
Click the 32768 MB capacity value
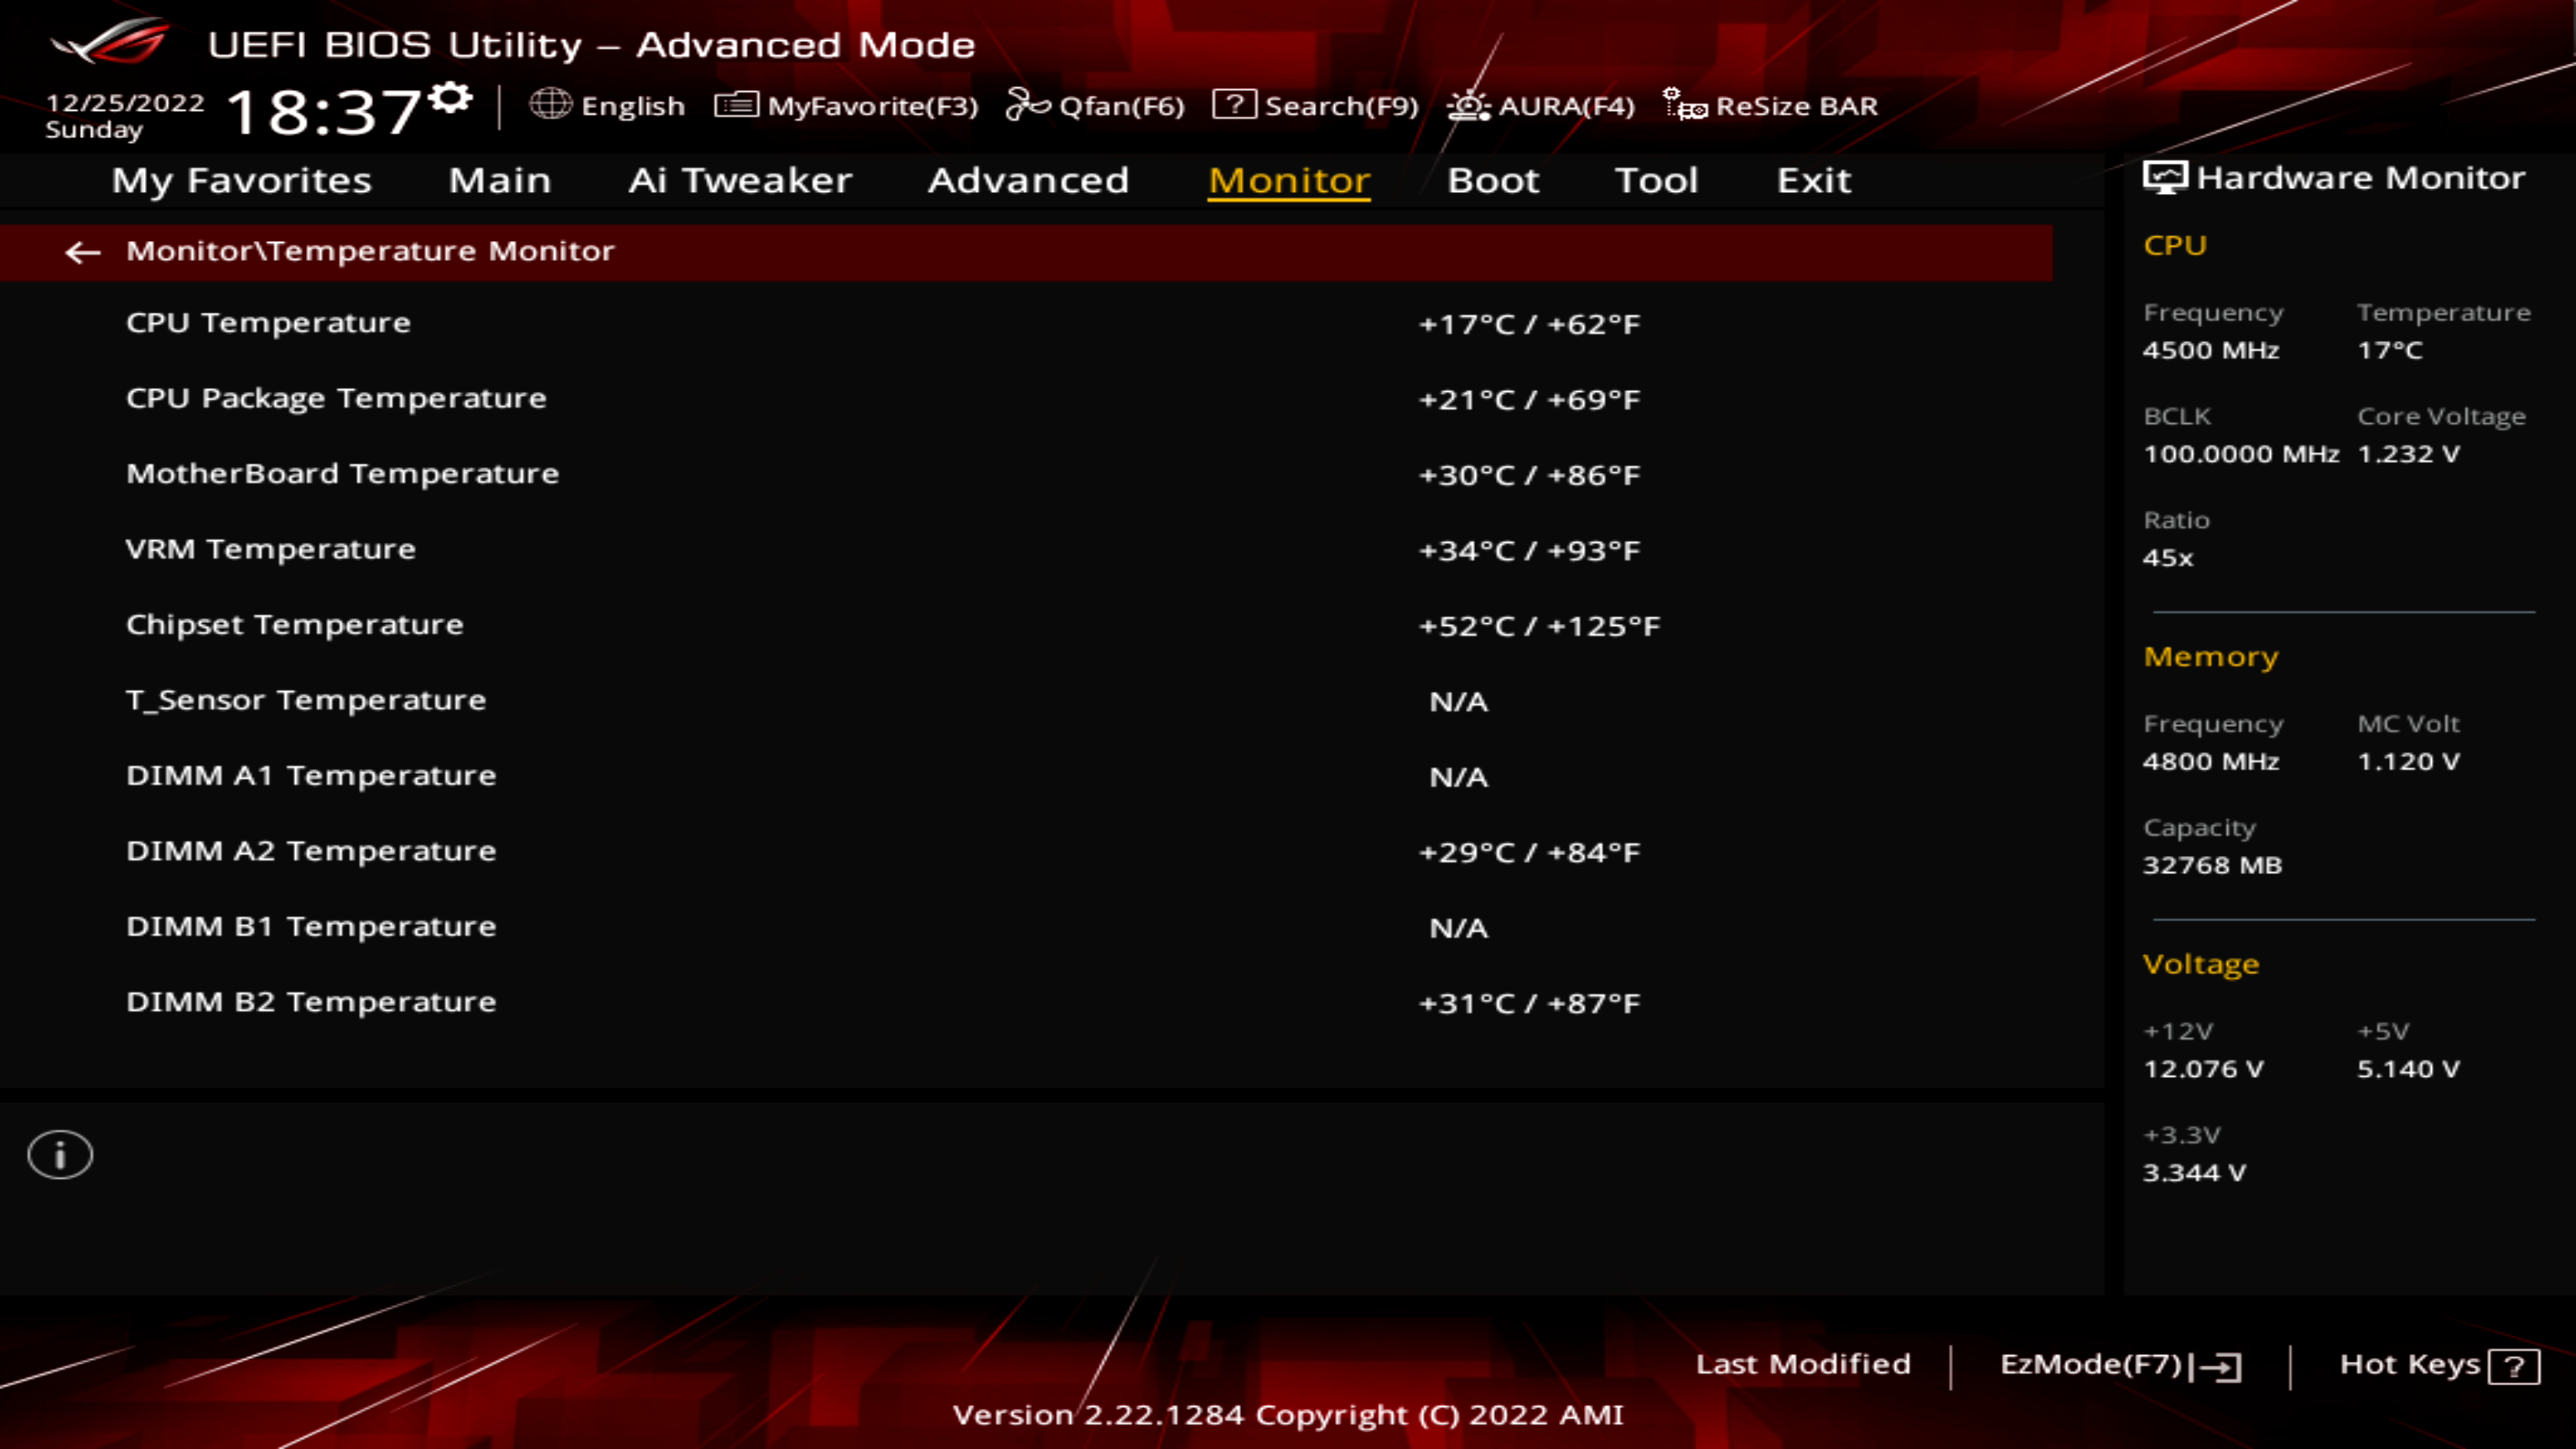[x=2212, y=865]
